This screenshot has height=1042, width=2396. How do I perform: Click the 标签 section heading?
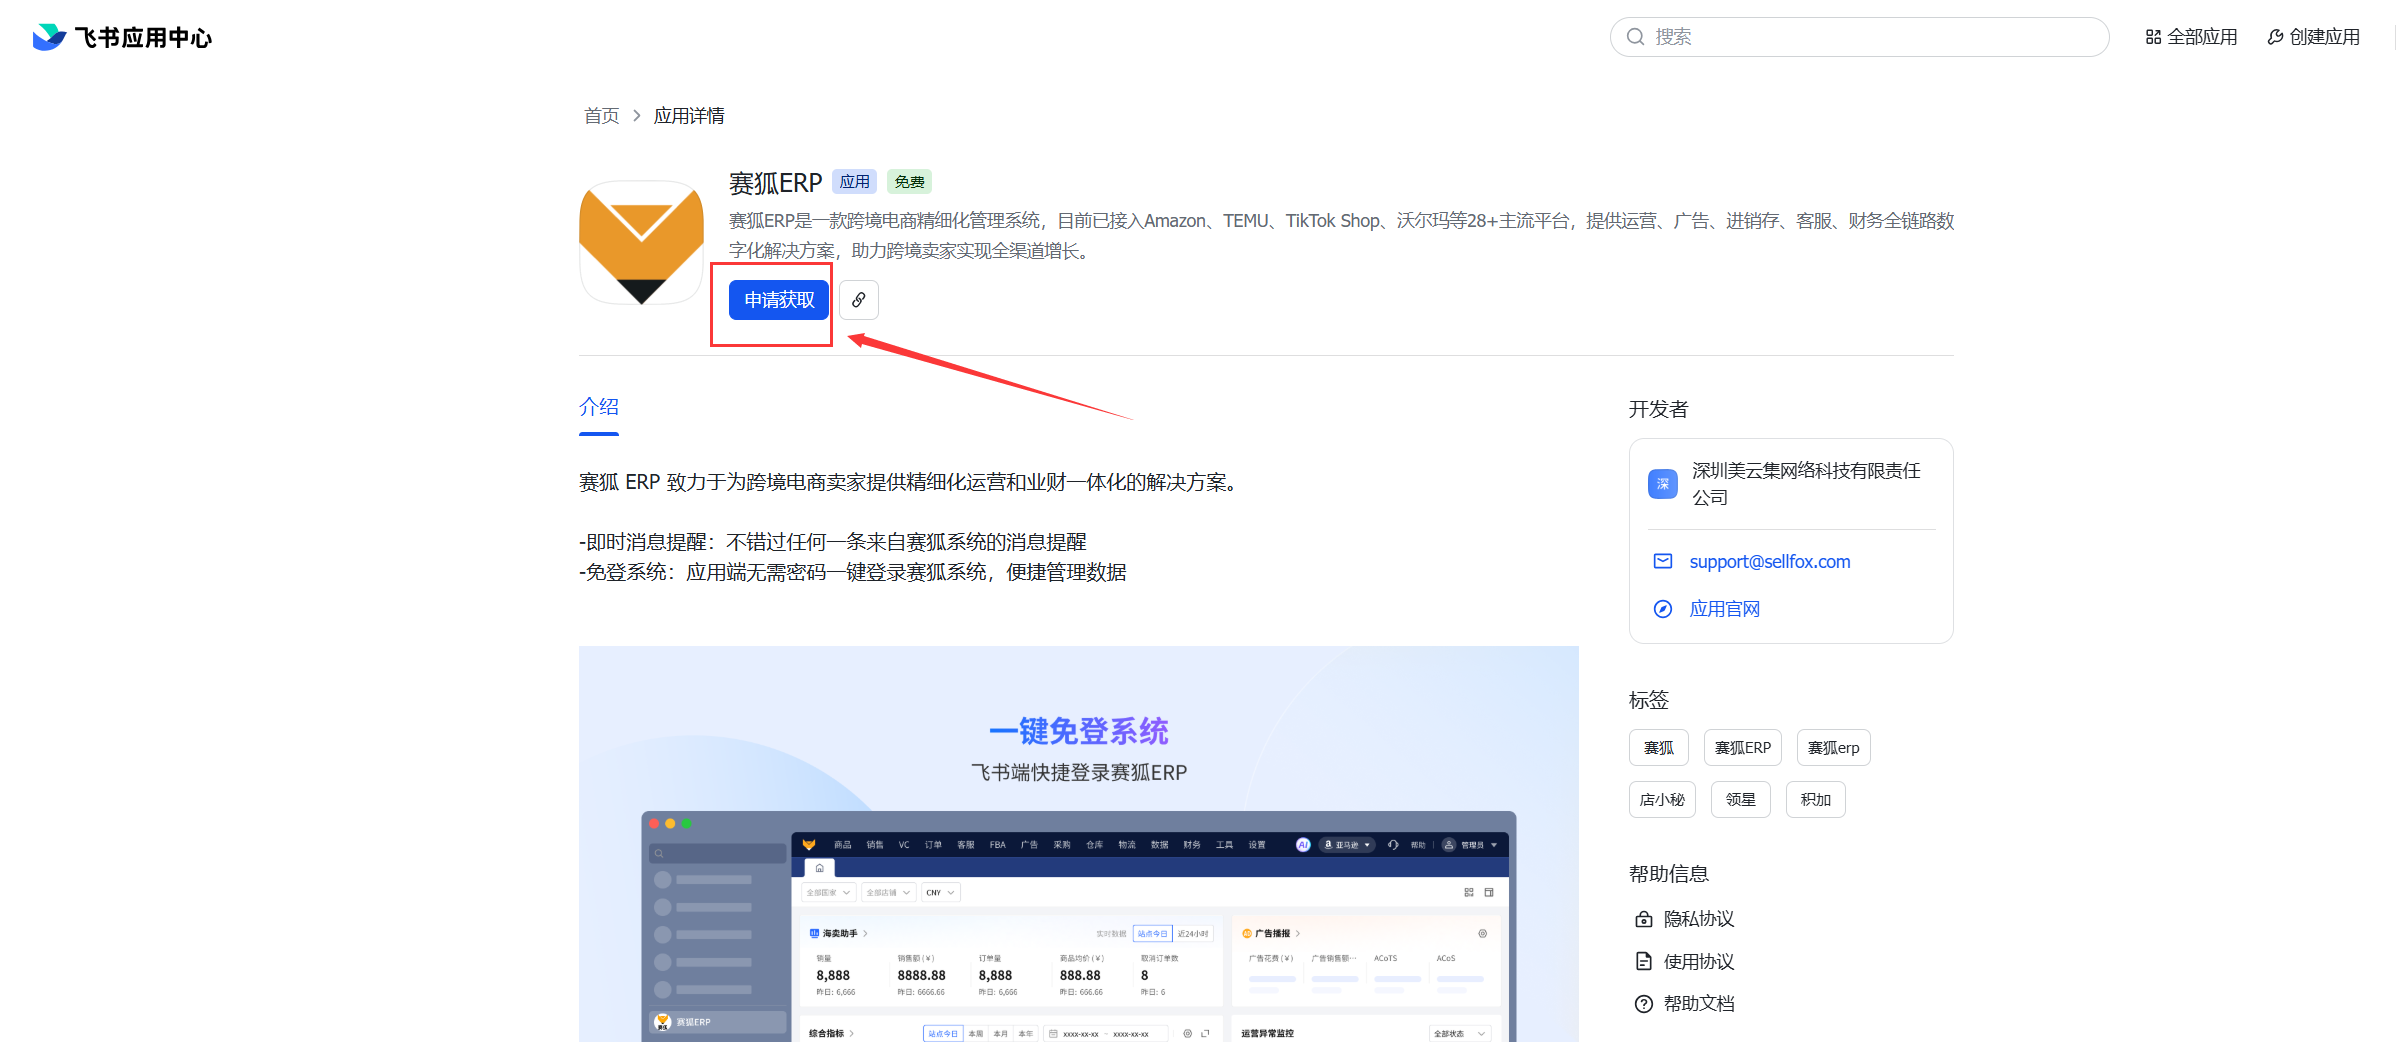coord(1649,700)
